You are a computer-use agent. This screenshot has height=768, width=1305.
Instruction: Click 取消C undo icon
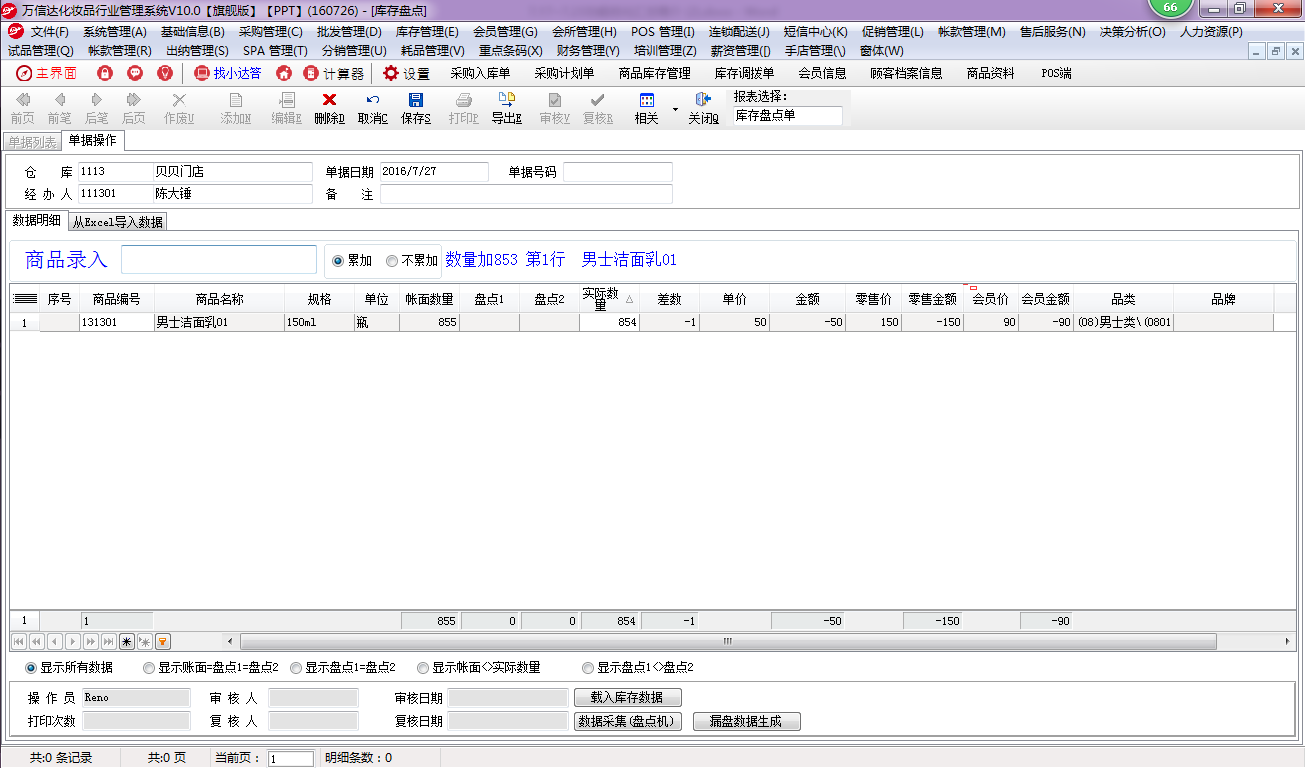(373, 100)
